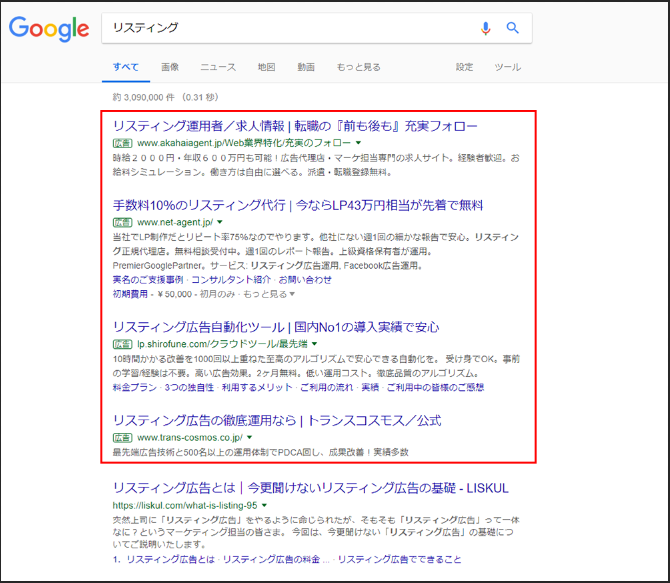Click the 広告 badge beside net-agent.jp
Screen dimensions: 670x583
pyautogui.click(x=122, y=222)
